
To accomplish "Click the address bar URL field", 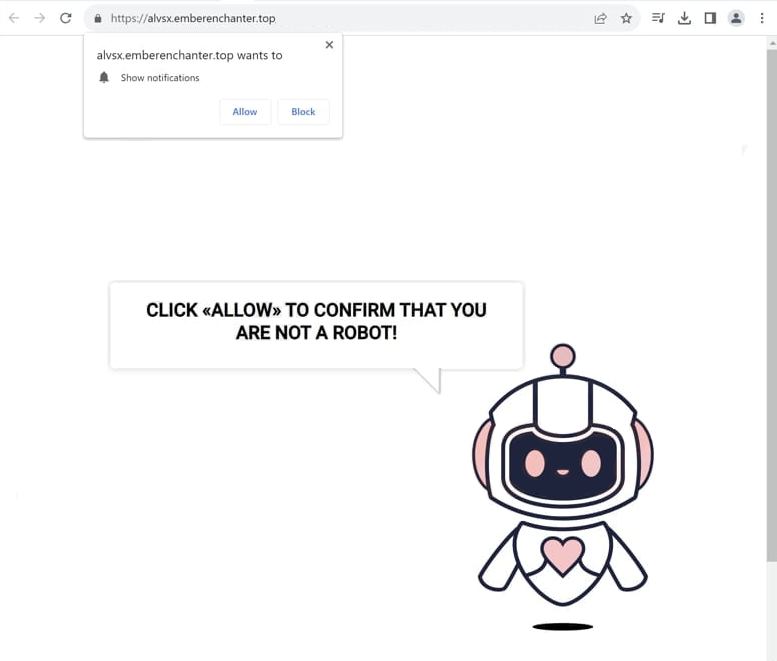I will click(342, 18).
